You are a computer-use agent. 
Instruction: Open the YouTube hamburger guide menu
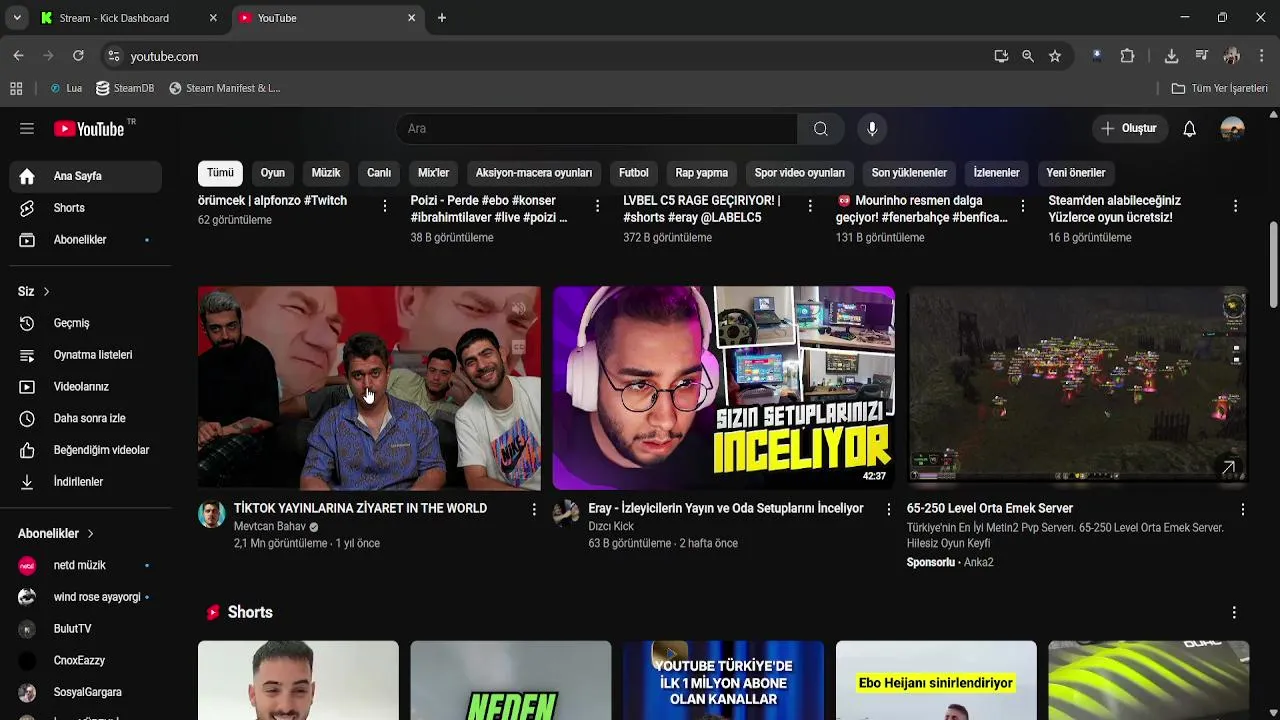tap(27, 129)
